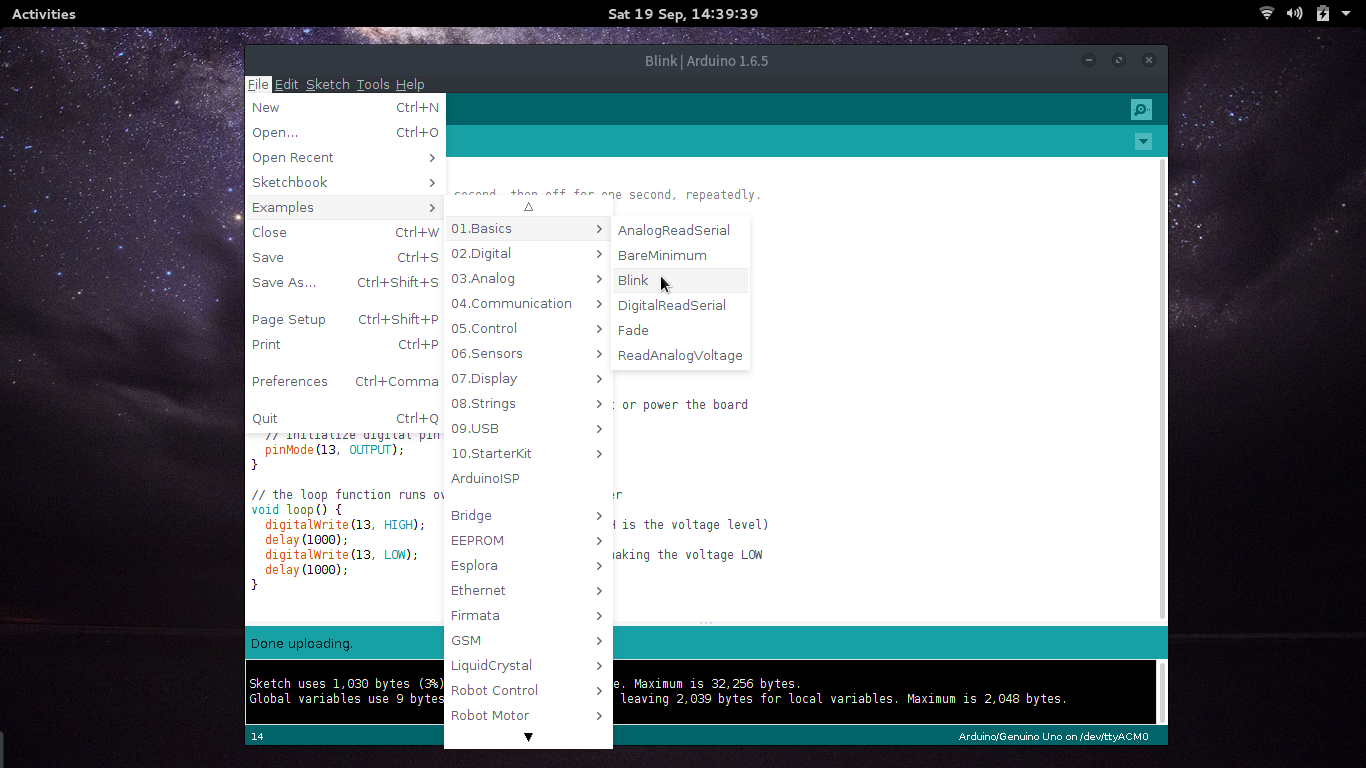Expand the 08.Strings examples submenu

click(x=528, y=404)
